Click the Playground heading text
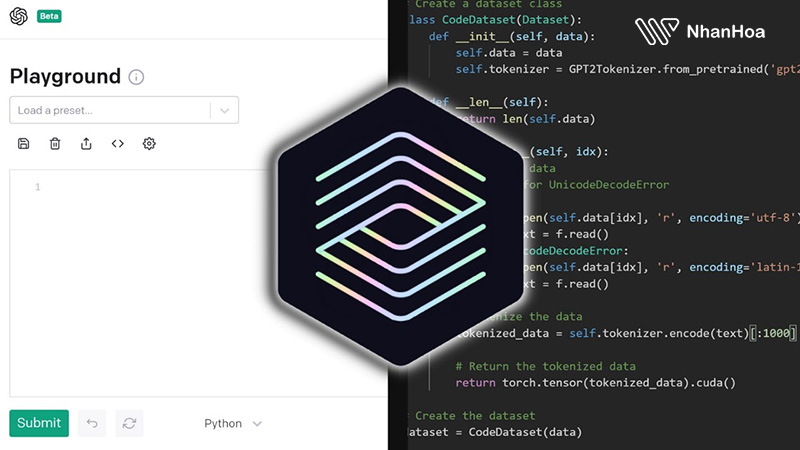 tap(65, 77)
